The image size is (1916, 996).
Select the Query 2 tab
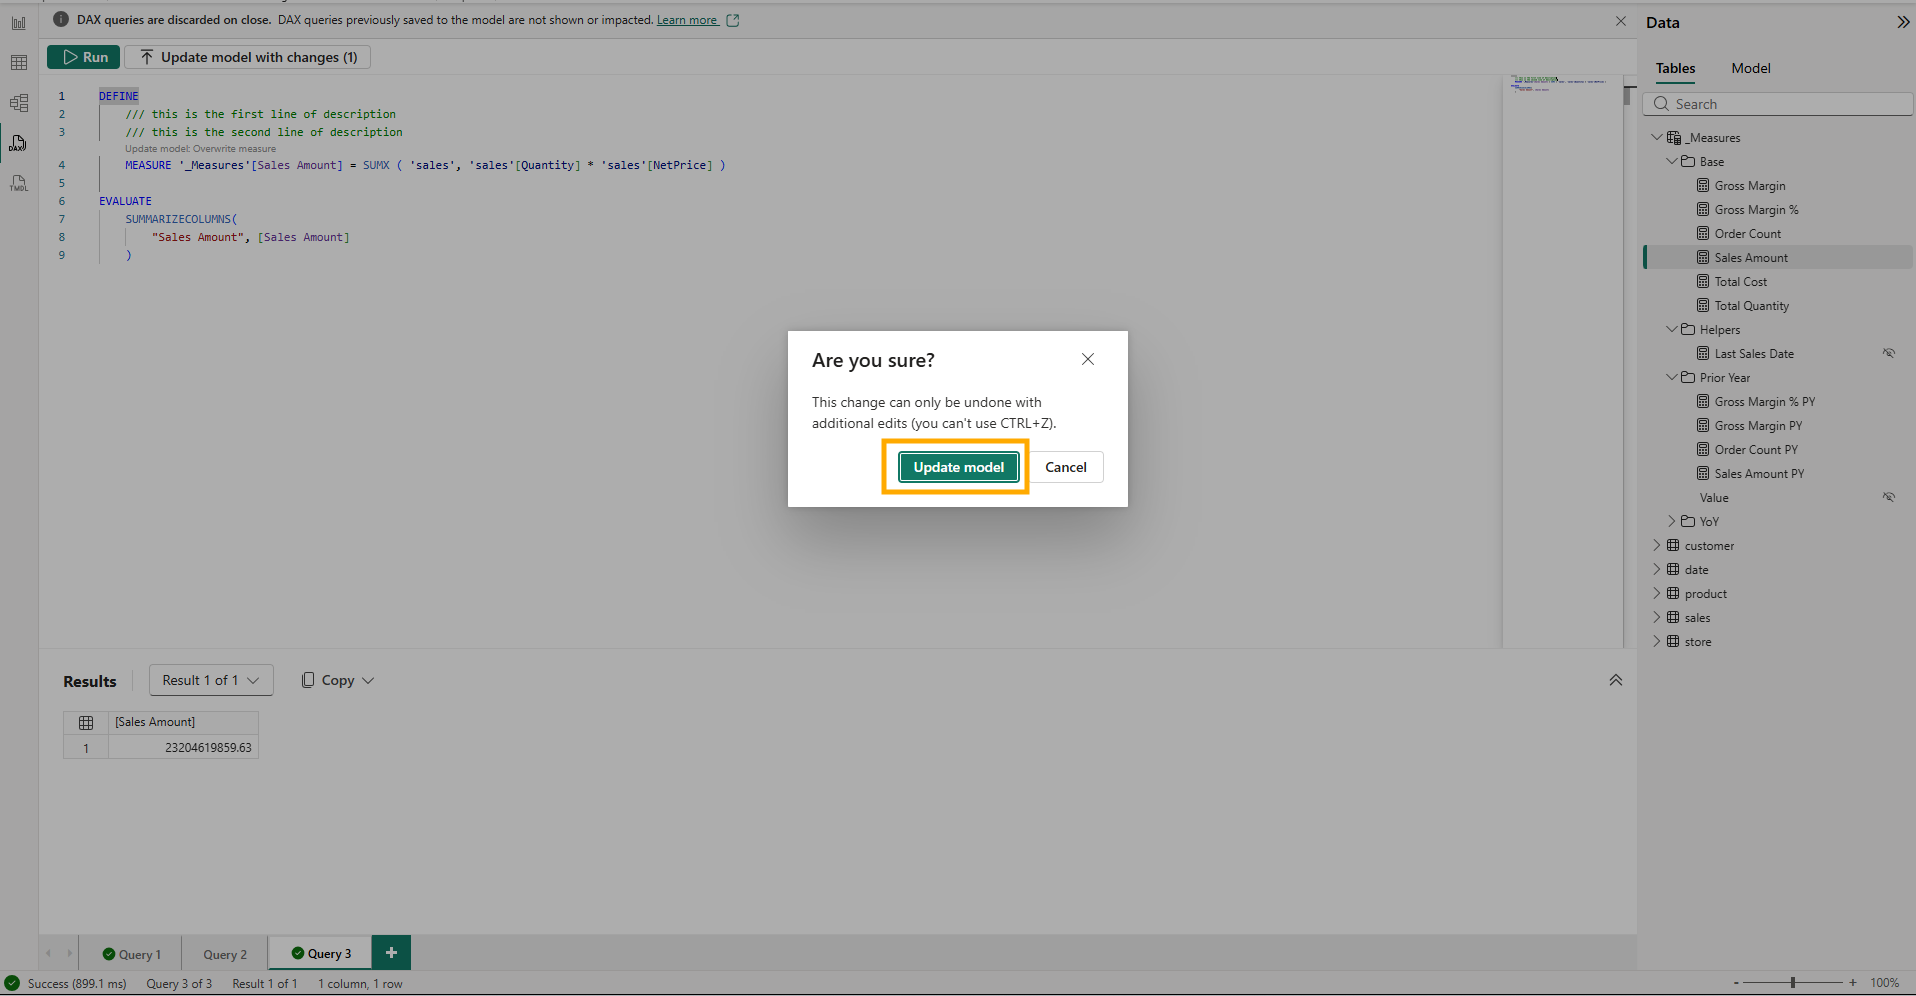point(225,954)
